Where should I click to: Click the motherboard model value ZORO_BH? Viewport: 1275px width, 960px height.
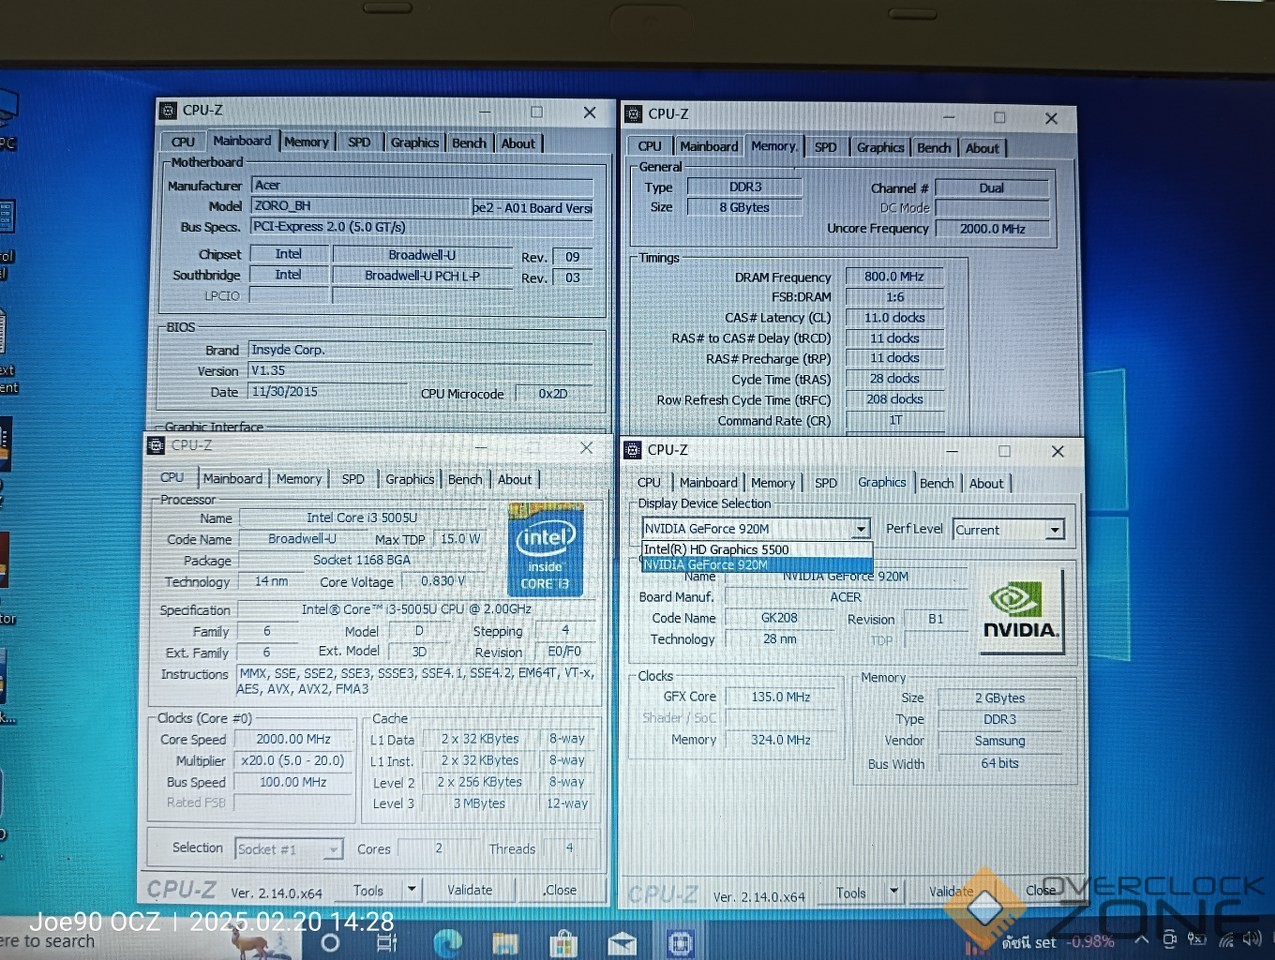(x=361, y=207)
